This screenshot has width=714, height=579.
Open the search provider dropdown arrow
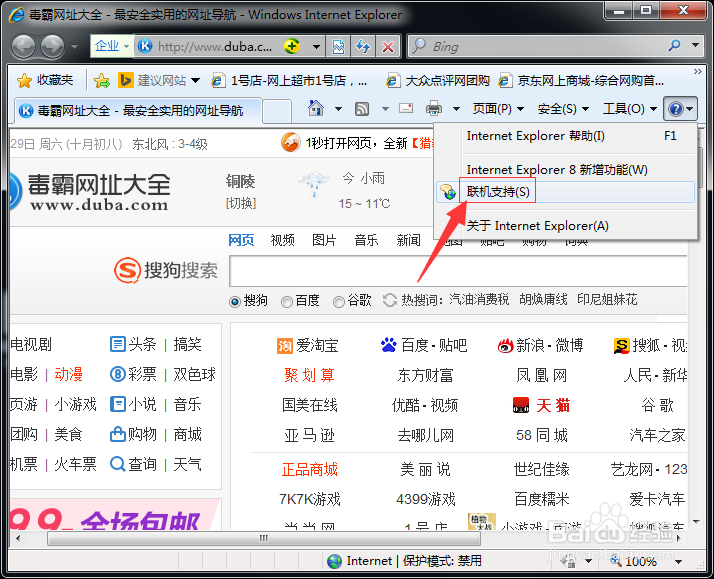695,45
